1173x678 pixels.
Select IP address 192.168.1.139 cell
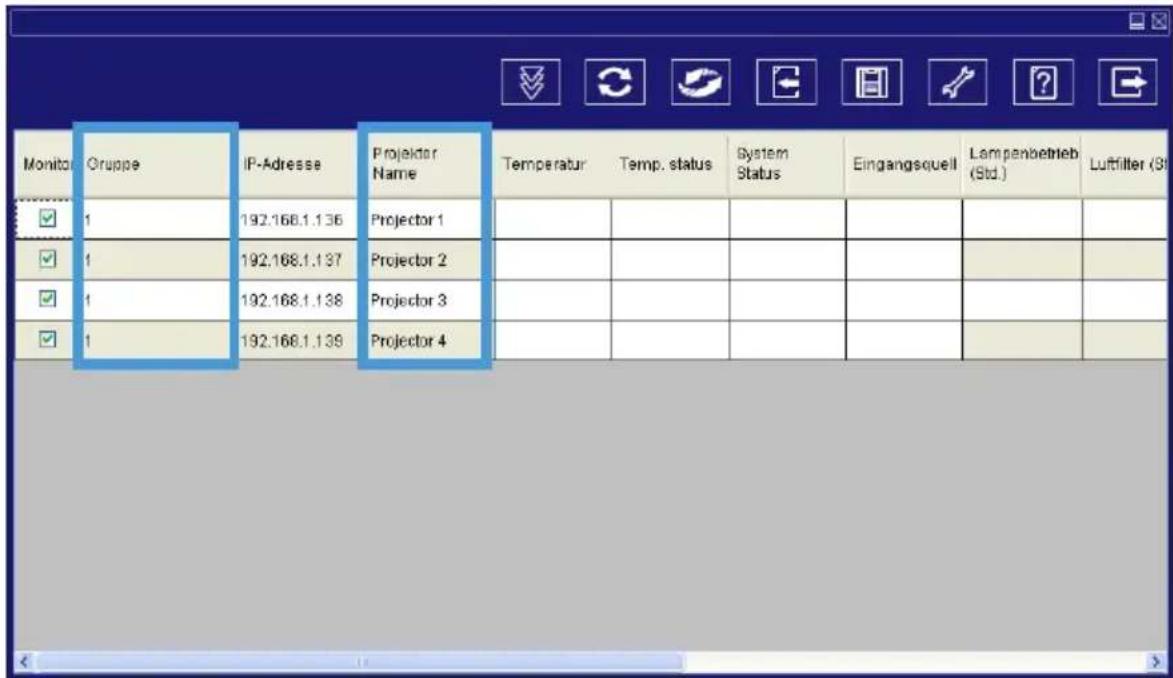click(x=298, y=340)
